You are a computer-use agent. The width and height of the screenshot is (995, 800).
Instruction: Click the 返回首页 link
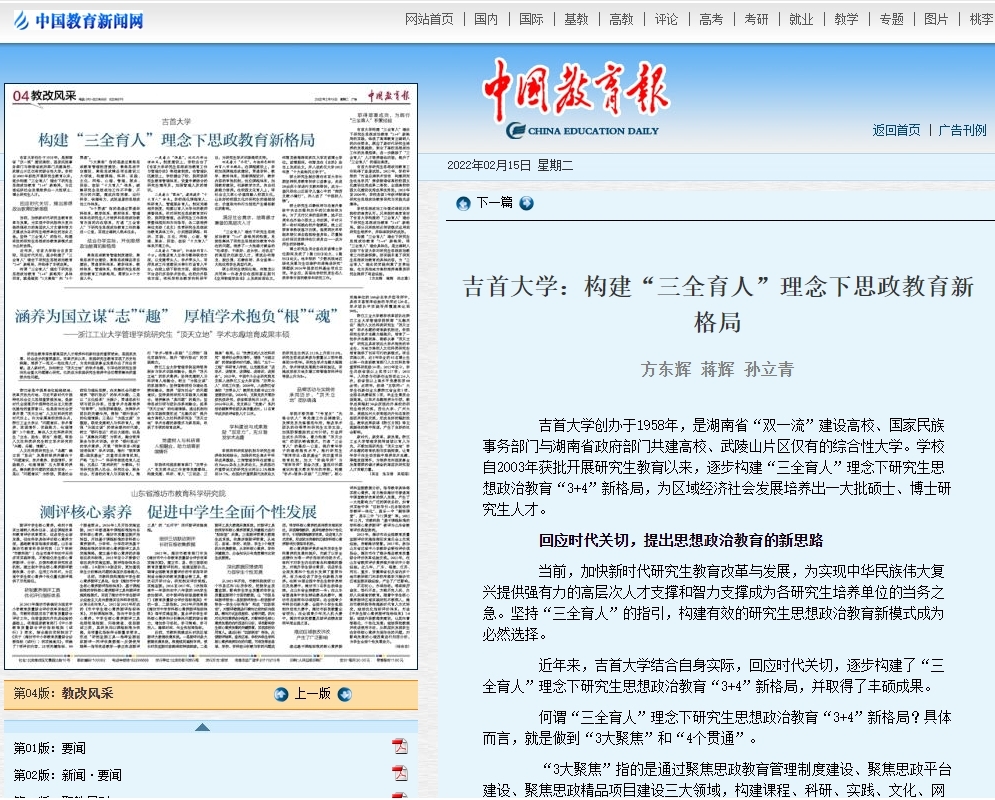[896, 130]
